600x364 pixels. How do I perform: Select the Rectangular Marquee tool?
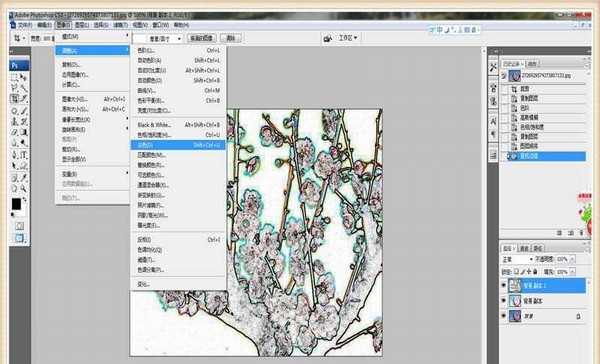point(14,78)
